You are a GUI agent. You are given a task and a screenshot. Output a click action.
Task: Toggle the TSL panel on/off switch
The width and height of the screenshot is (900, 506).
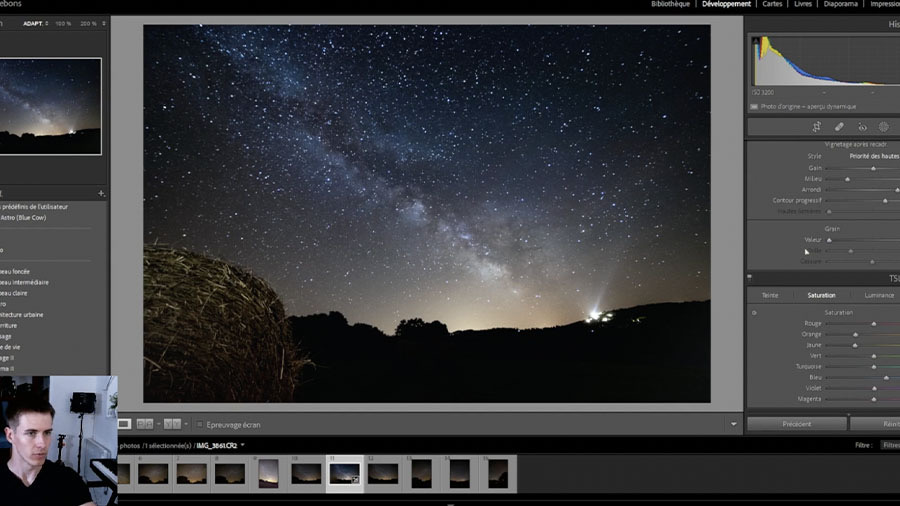coord(750,277)
